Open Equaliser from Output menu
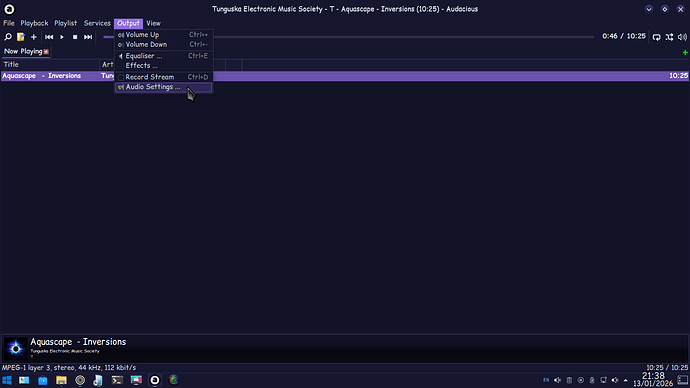 click(164, 56)
